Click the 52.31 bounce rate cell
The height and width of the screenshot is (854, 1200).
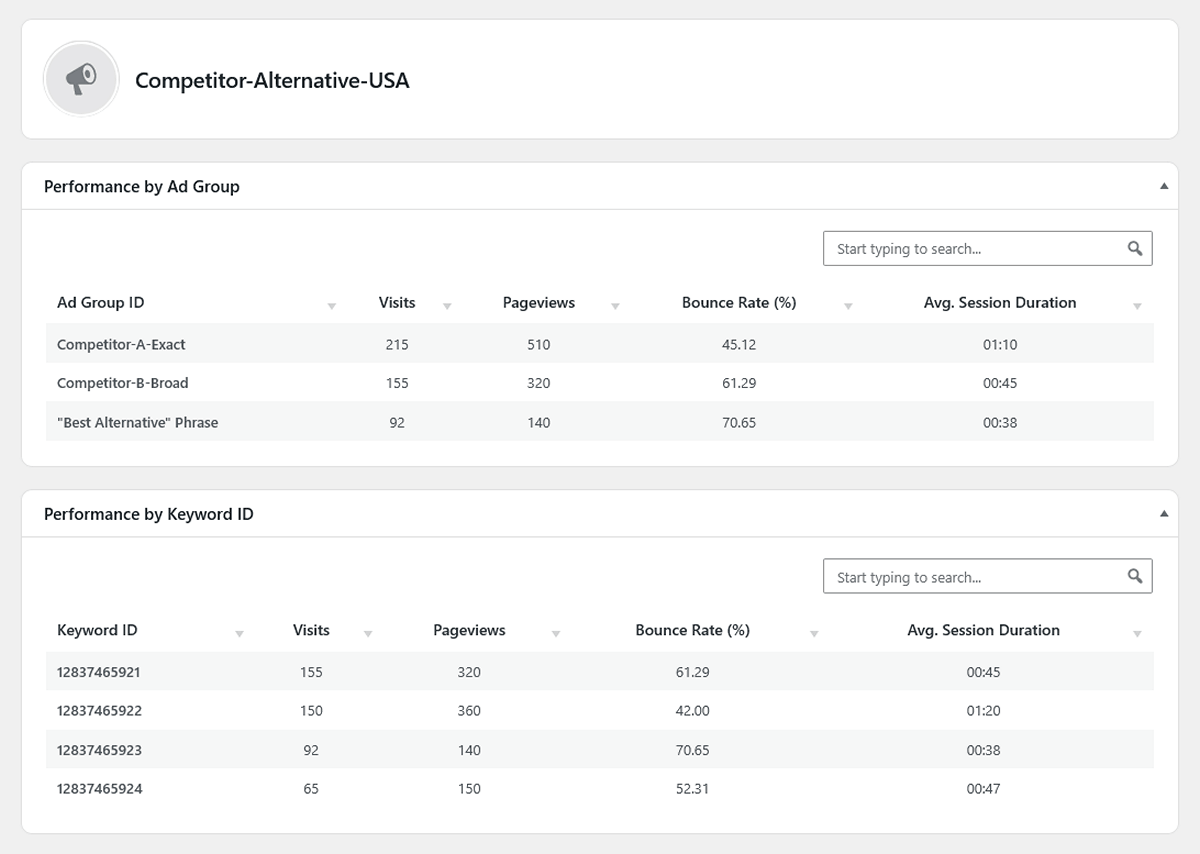pos(693,789)
